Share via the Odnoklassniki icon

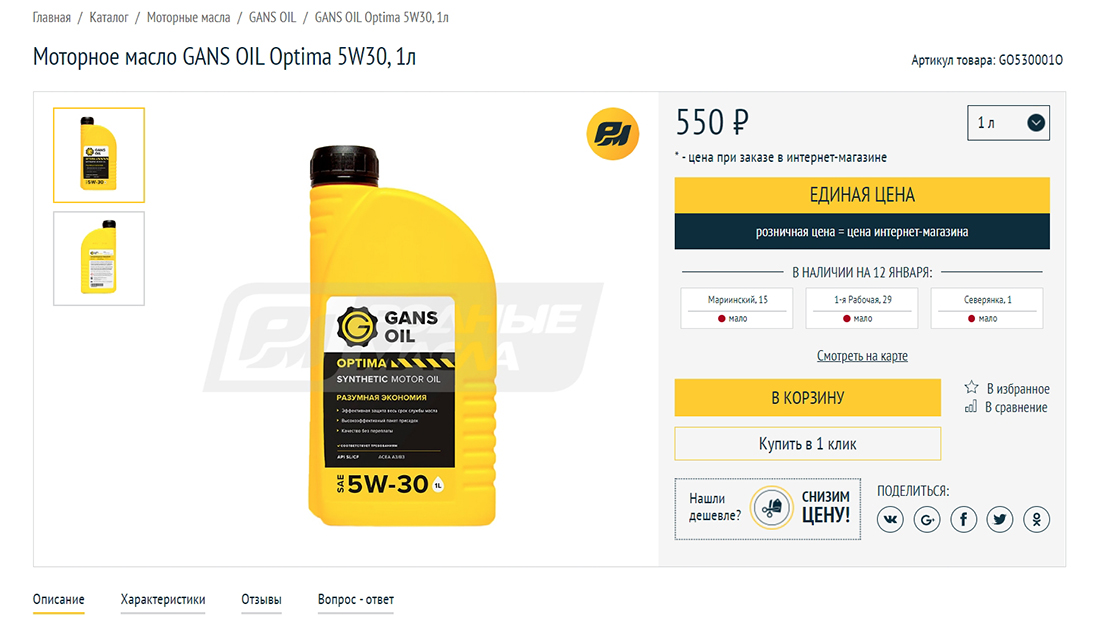(x=1036, y=520)
